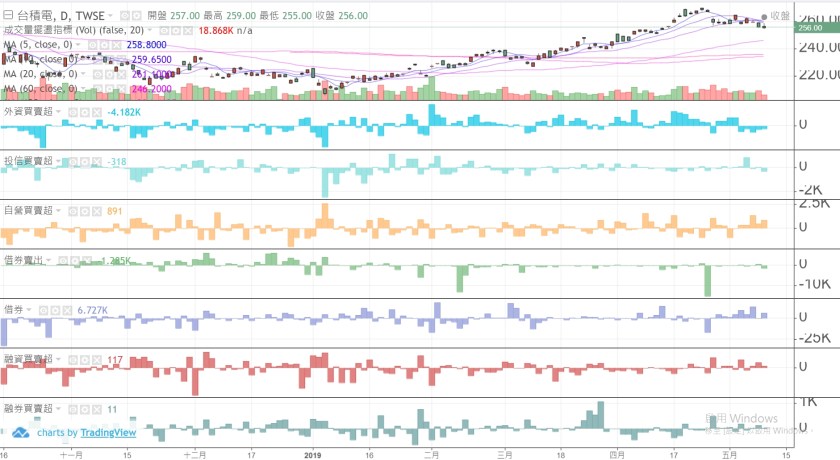Viewport: 840px width, 460px height.
Task: Expand the 台積電 symbol dropdown arrow
Action: click(109, 17)
